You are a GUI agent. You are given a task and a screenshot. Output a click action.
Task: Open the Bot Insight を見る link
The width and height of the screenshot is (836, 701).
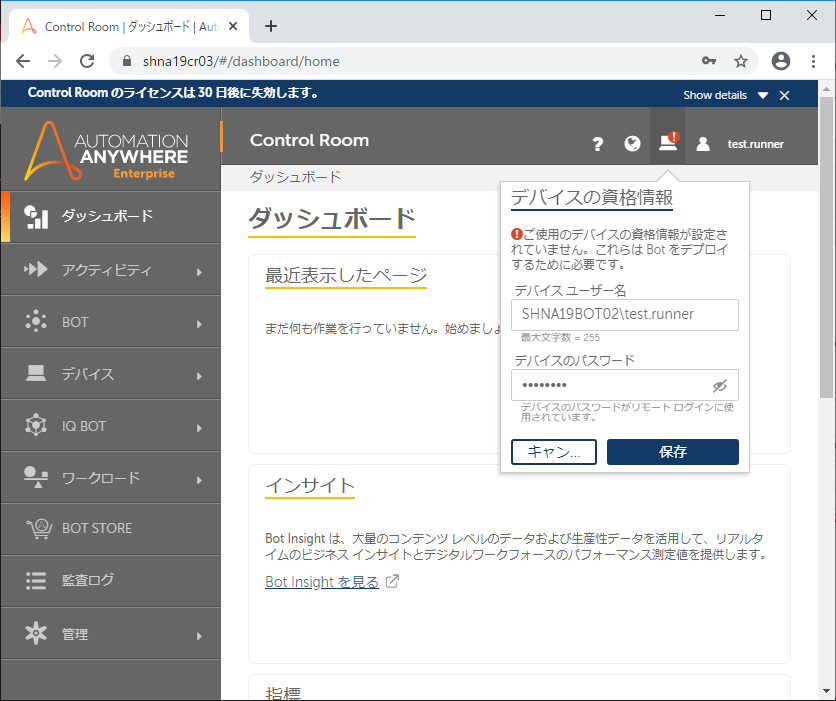coord(322,582)
